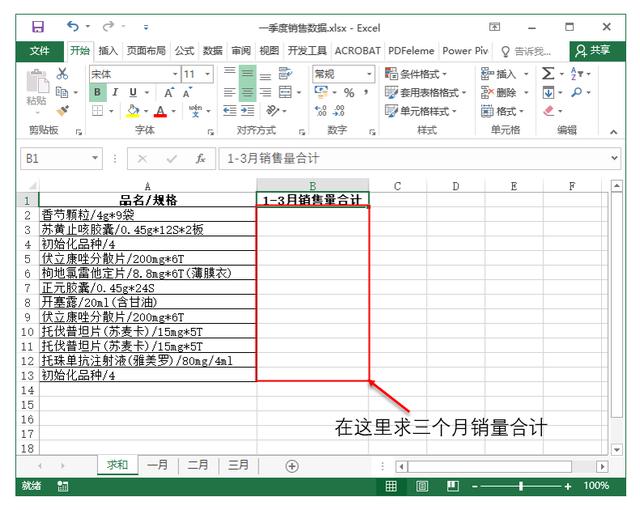Open the number format dropdown (常规)
Screen dimensions: 640x510
coord(369,74)
